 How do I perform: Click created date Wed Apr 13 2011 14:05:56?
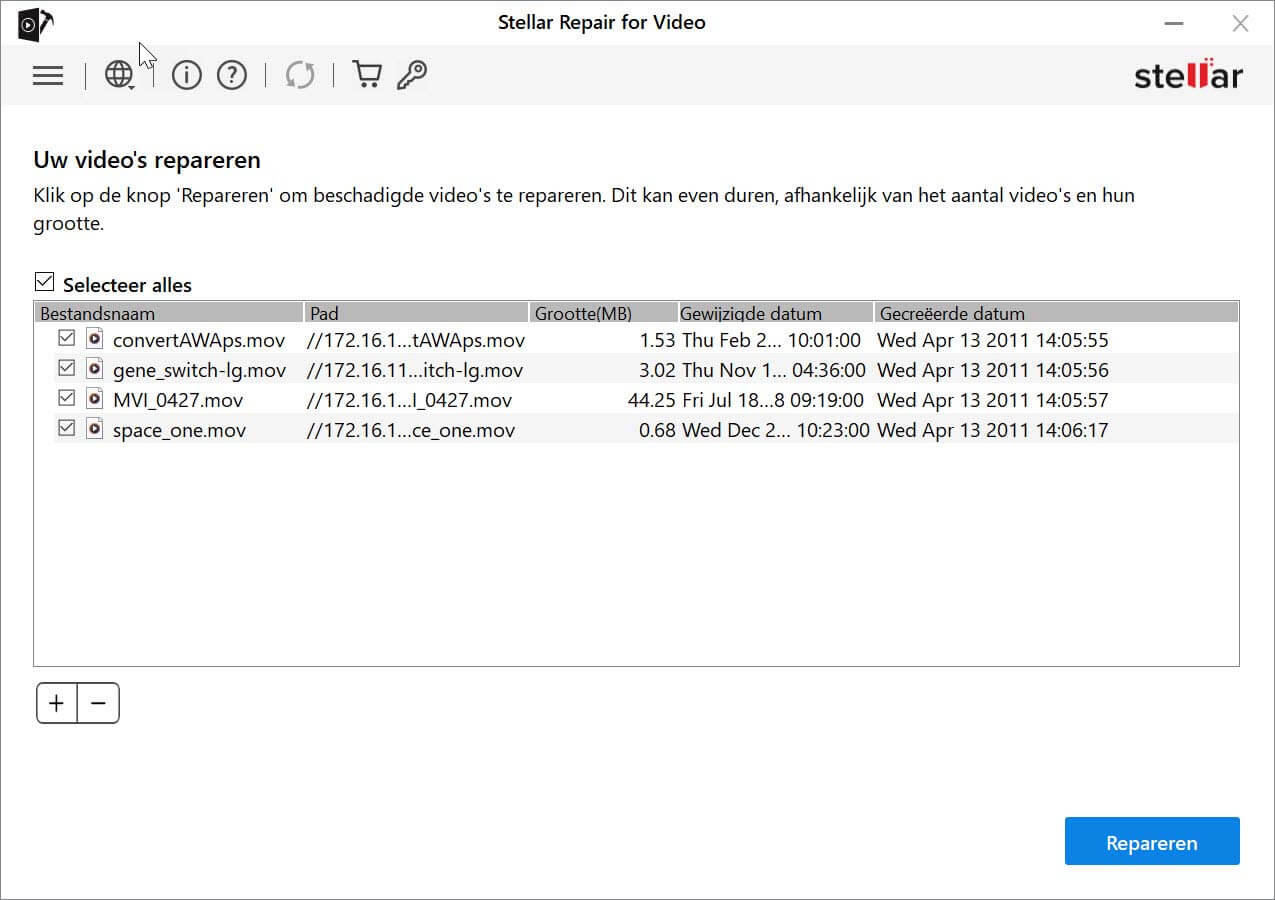[x=993, y=370]
